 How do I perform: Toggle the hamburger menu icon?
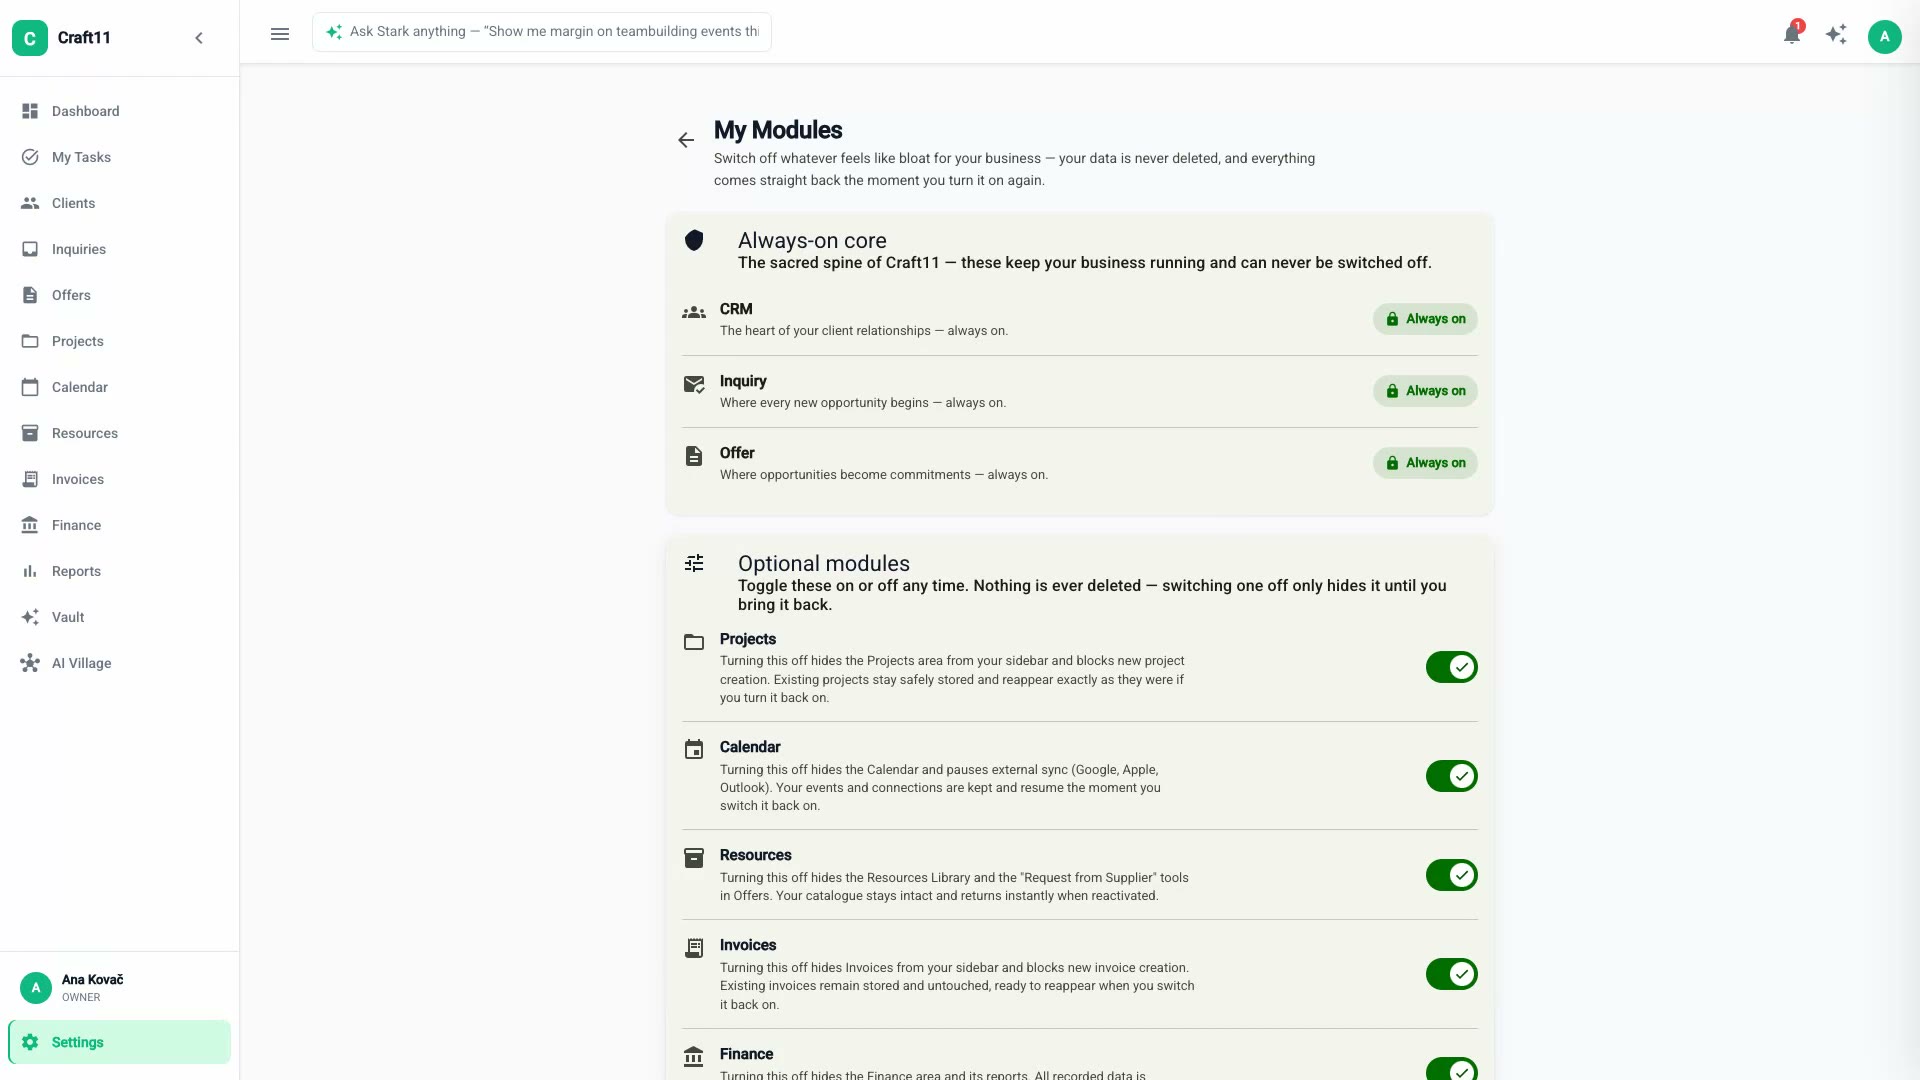pos(280,34)
